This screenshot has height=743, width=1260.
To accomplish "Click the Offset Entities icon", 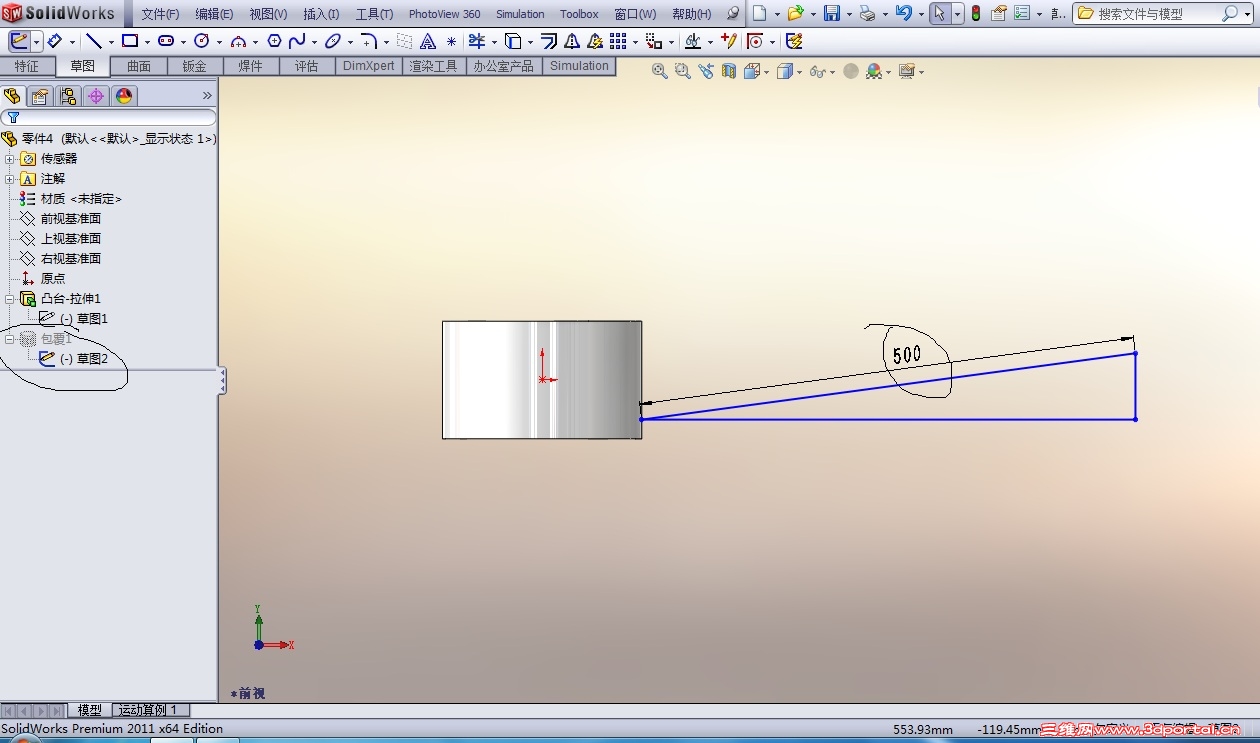I will tap(549, 41).
